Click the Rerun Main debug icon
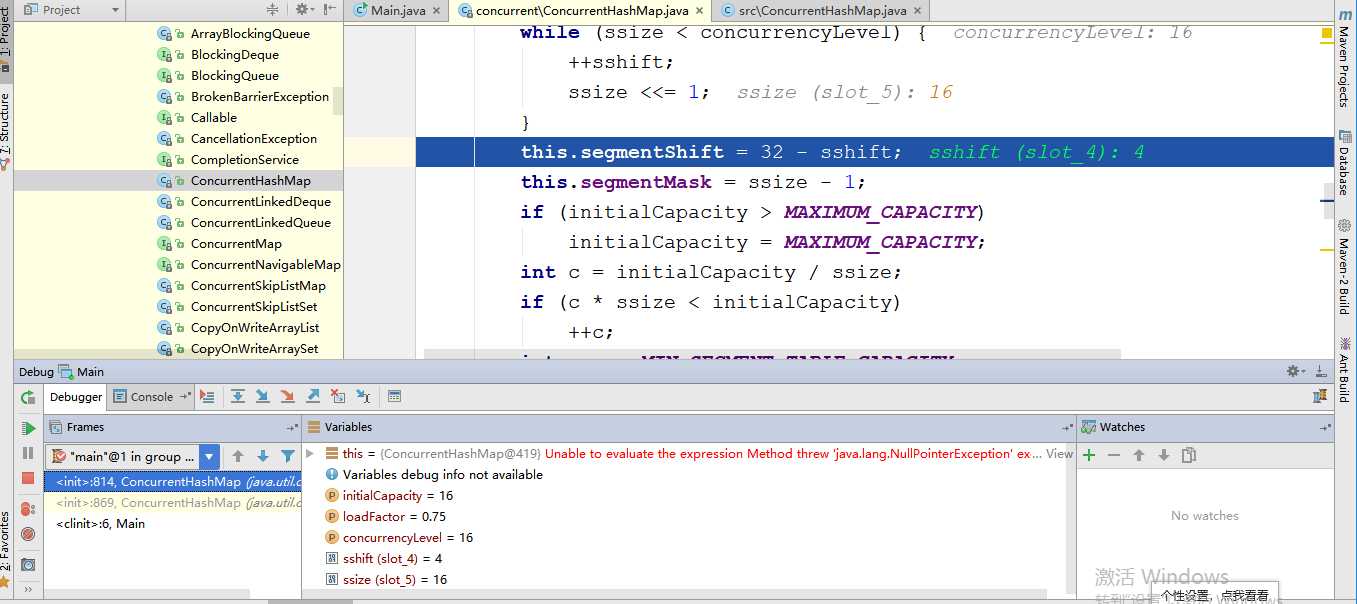This screenshot has height=604, width=1357. tap(28, 397)
